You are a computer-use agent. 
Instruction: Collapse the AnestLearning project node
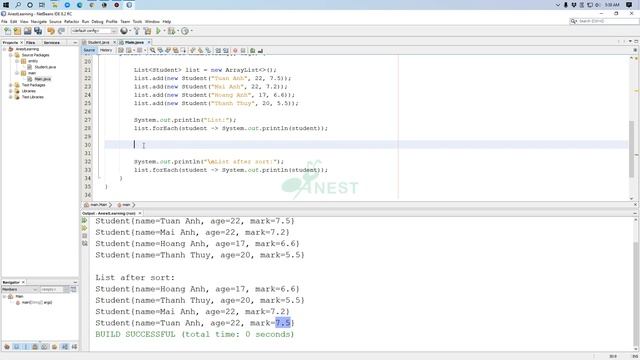point(5,49)
